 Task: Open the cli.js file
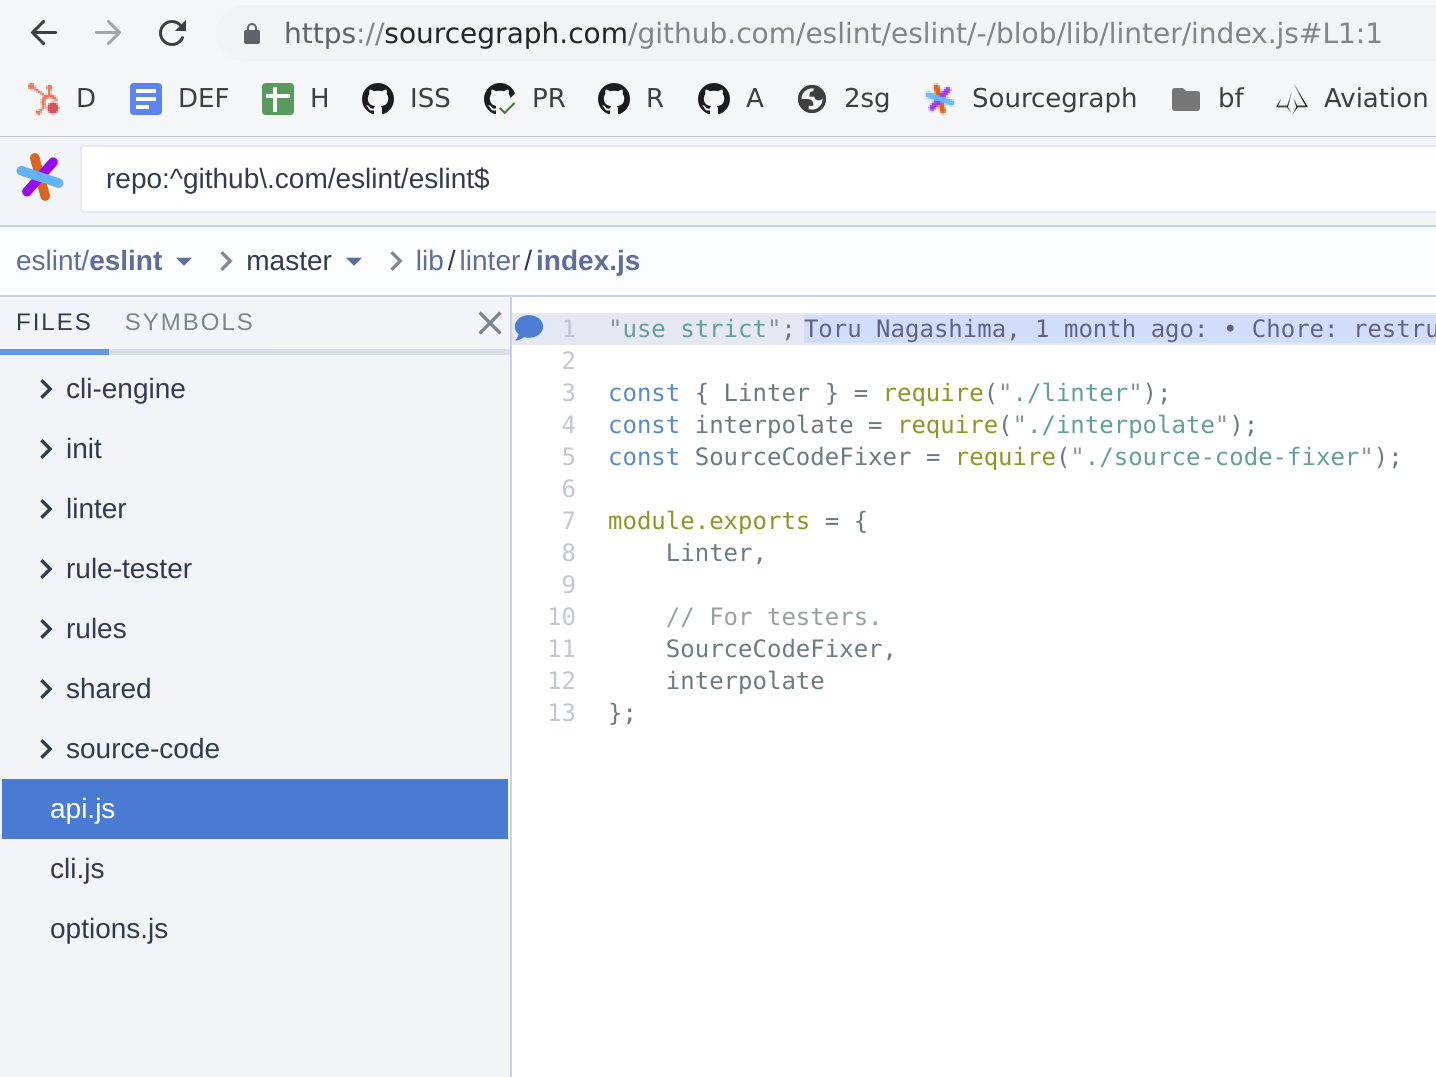(255, 869)
